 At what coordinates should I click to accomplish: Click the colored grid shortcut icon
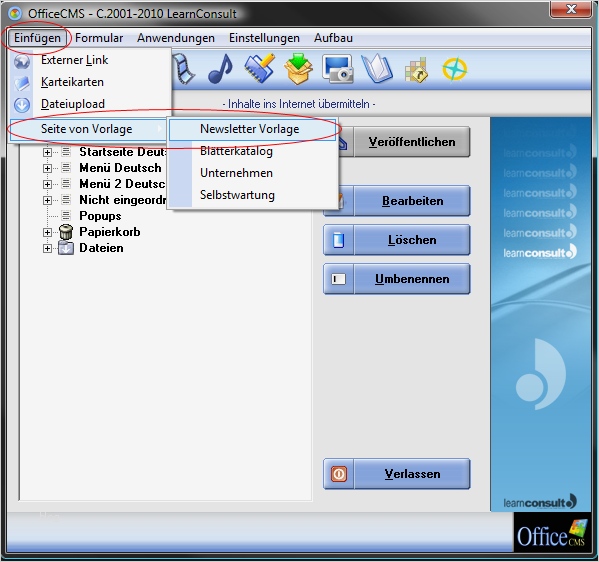tap(416, 70)
